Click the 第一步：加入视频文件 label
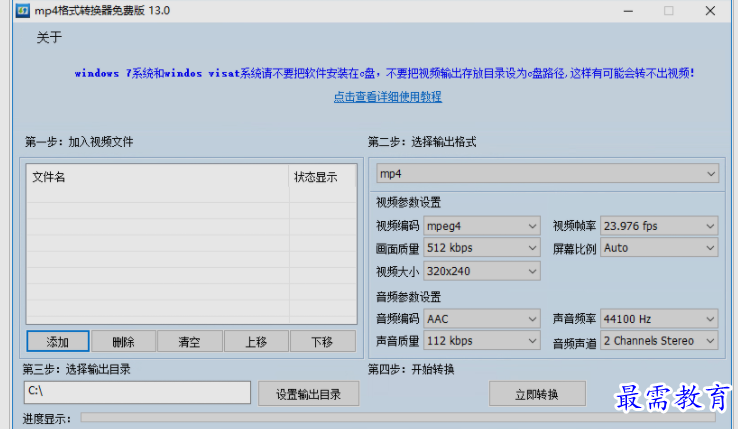 tap(79, 142)
